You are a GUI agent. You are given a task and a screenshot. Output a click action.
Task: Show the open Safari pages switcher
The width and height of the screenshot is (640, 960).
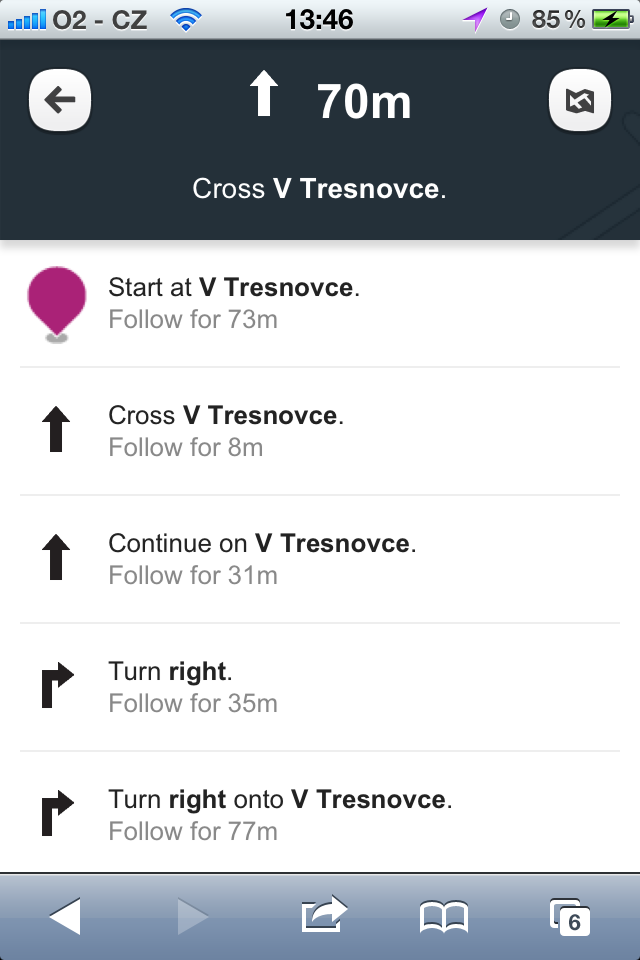click(569, 916)
